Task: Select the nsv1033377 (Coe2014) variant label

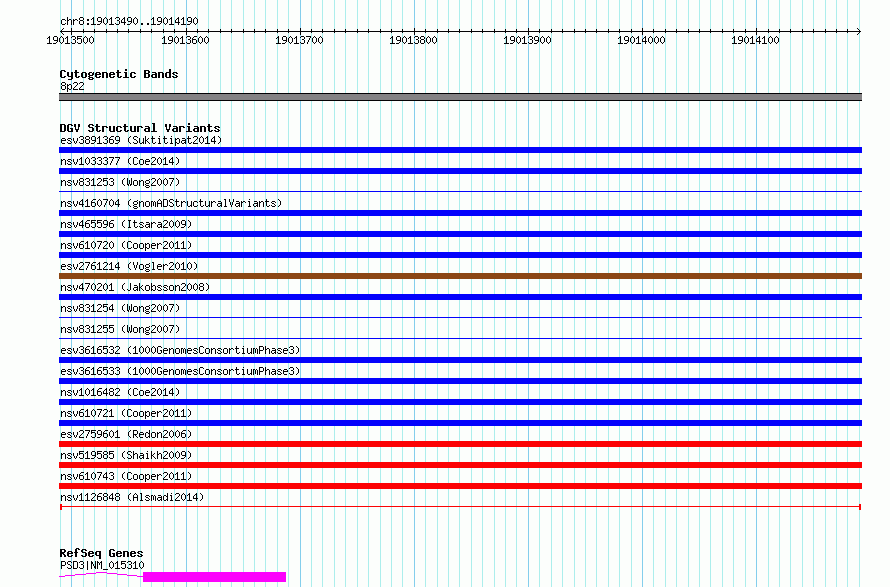Action: coord(120,161)
